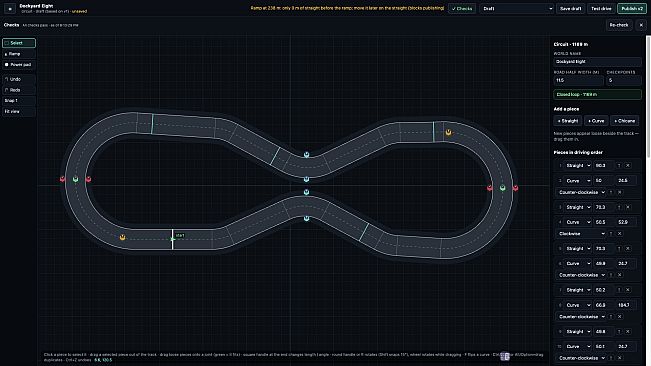Open piece 6 direction dropdown Counter-clockwise

tap(581, 275)
